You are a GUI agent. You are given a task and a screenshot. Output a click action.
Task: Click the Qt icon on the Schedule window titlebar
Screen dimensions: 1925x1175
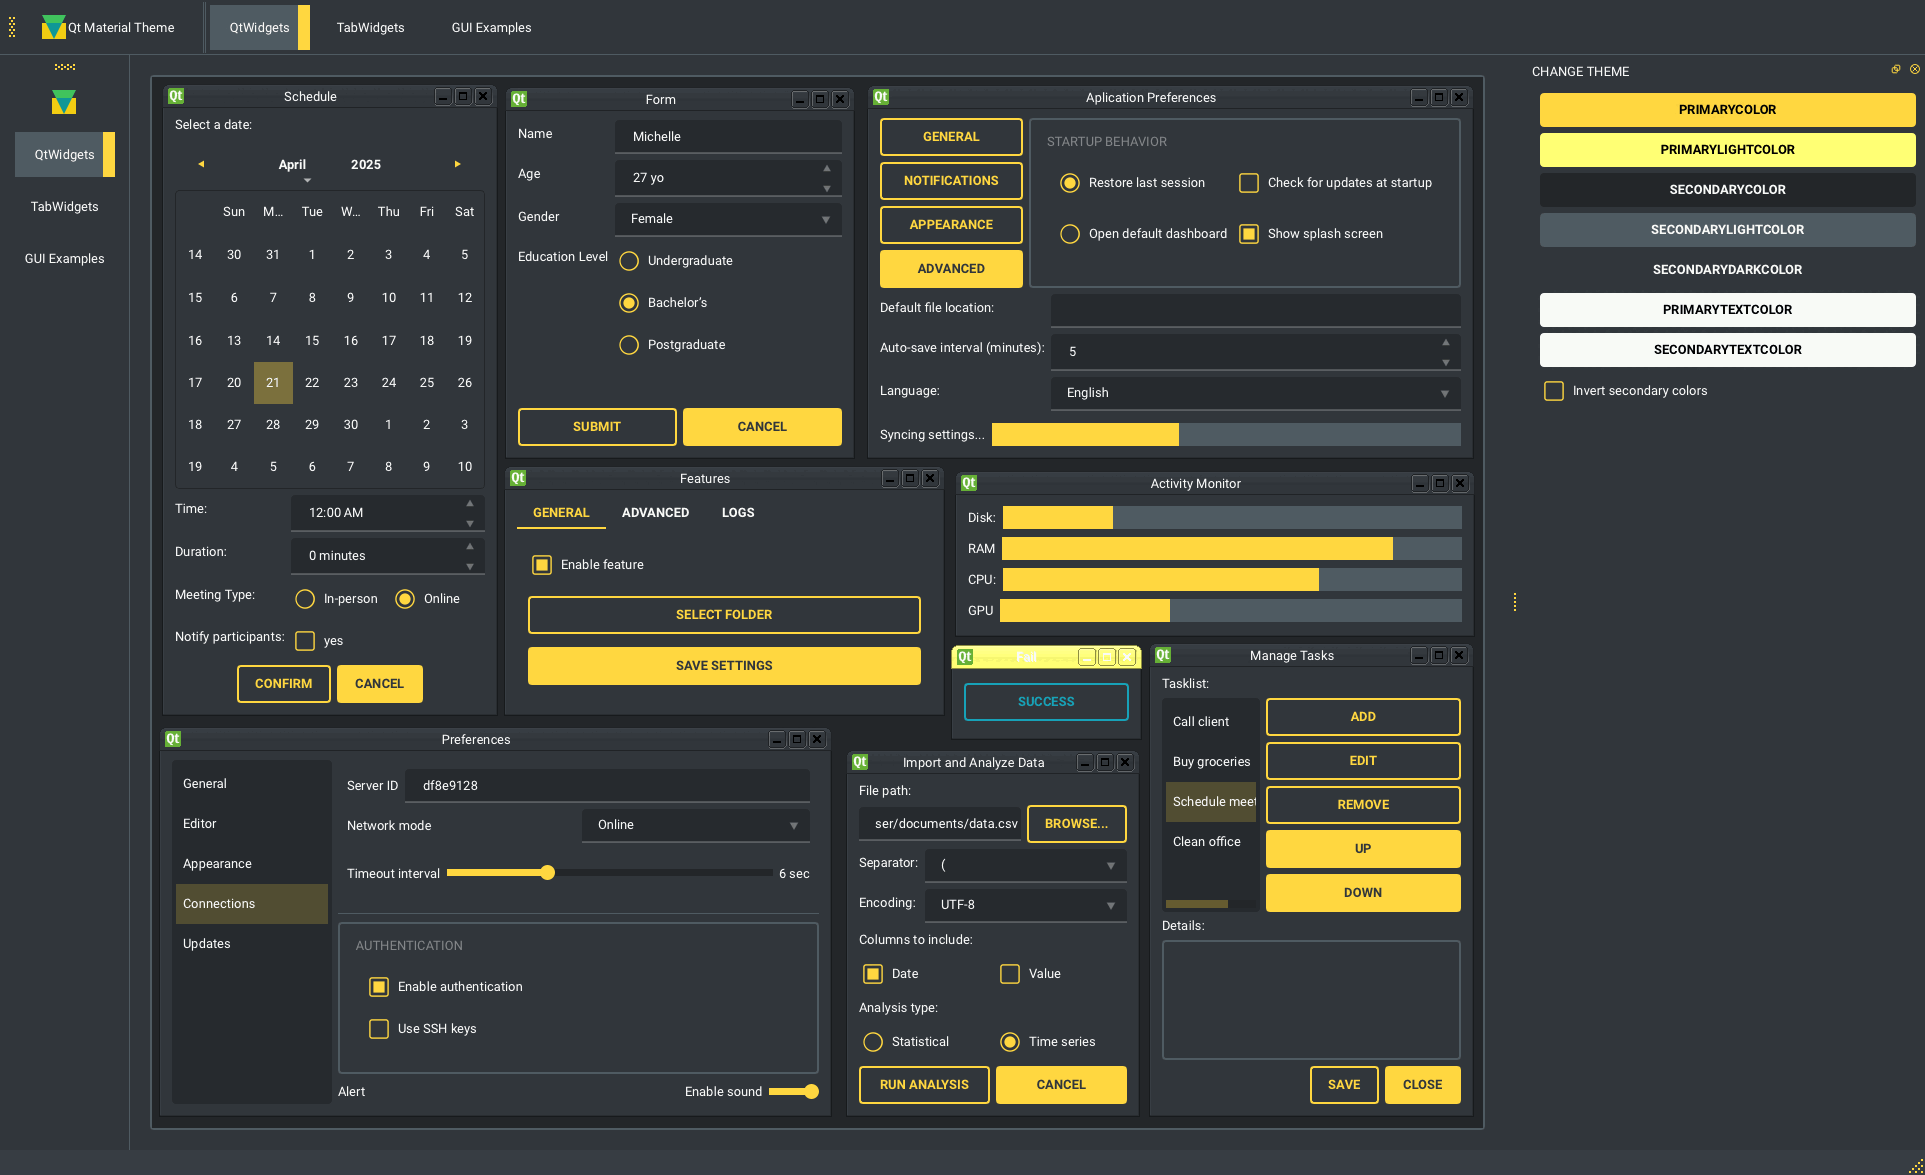175,95
